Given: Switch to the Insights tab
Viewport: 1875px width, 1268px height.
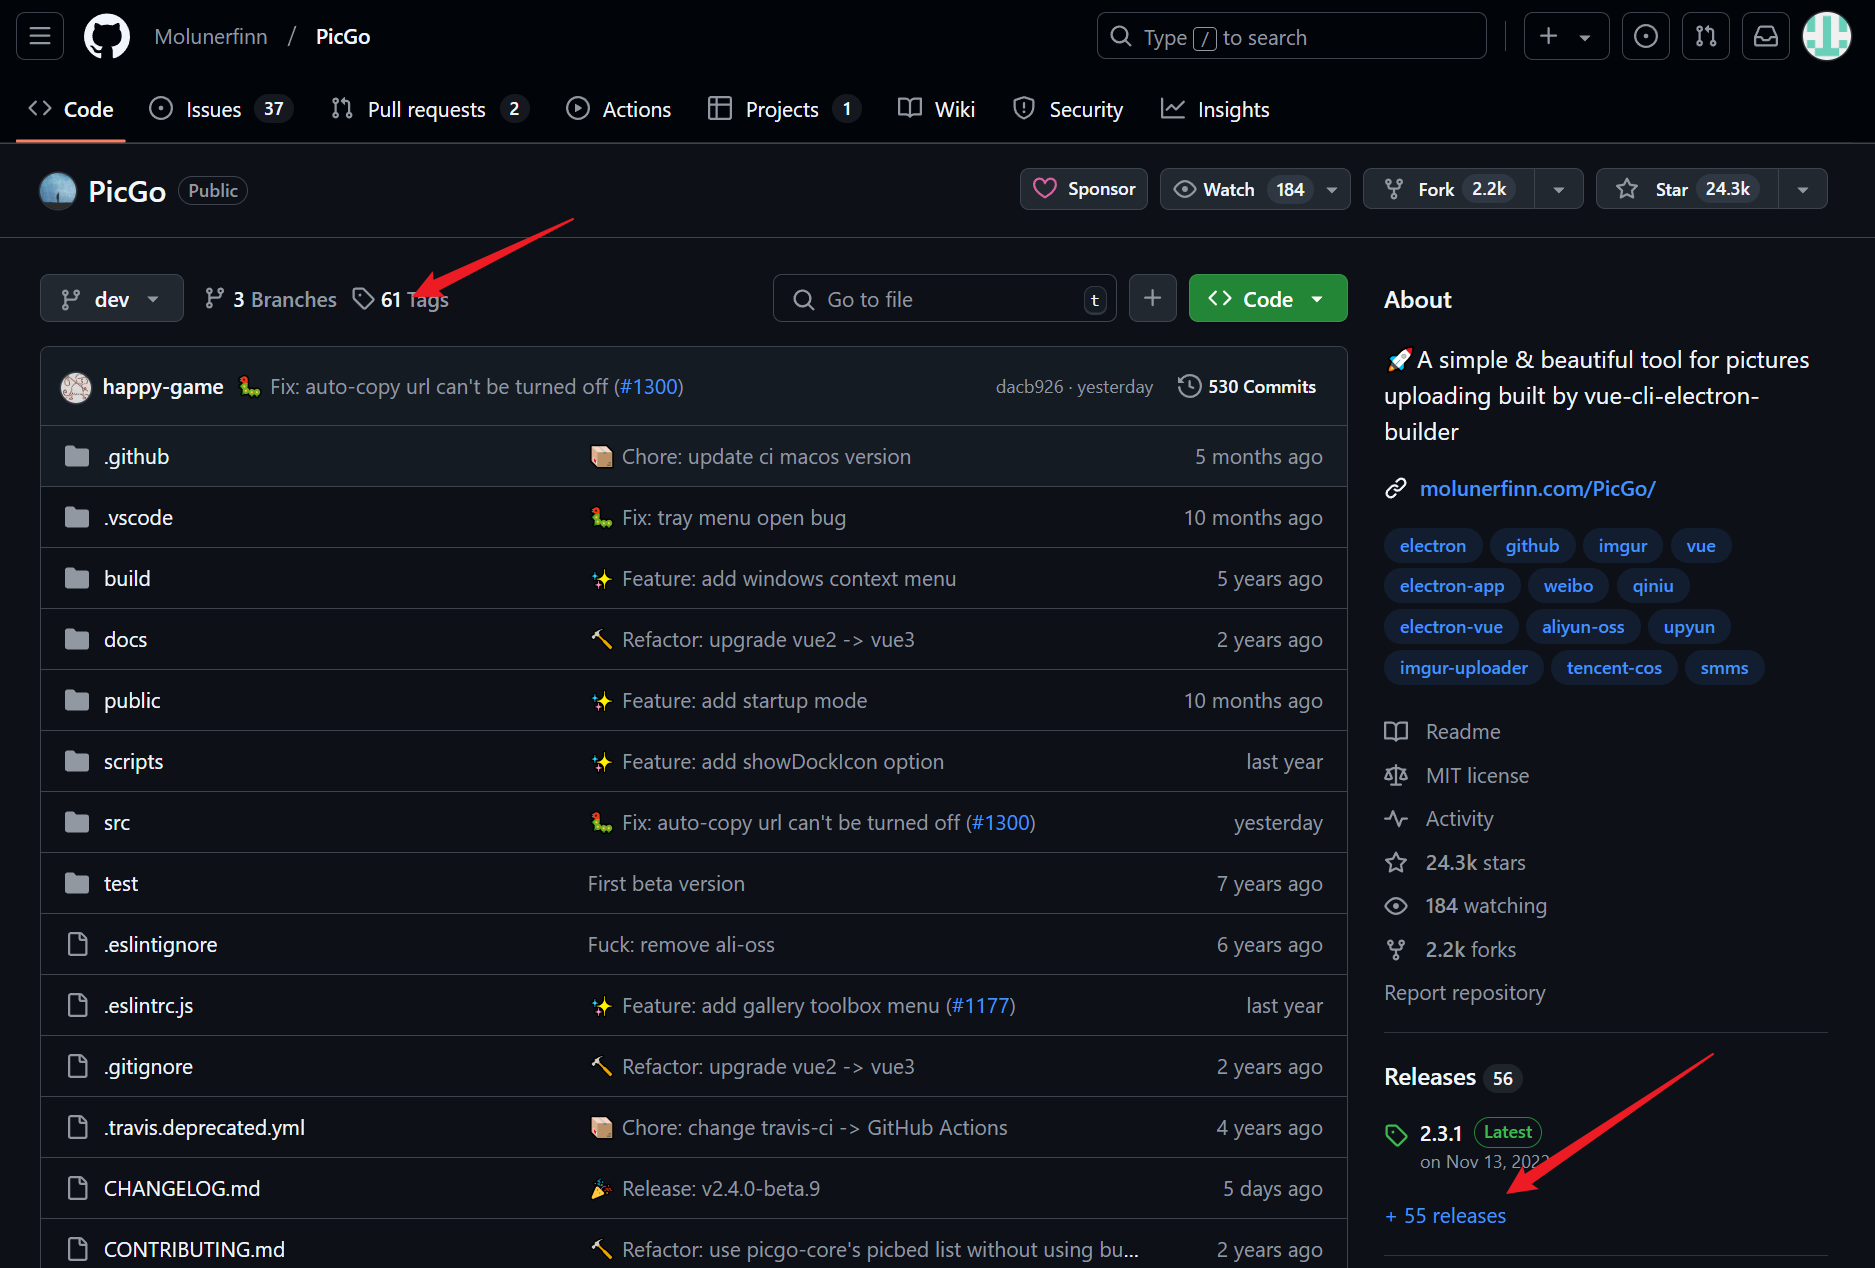Looking at the screenshot, I should 1215,109.
